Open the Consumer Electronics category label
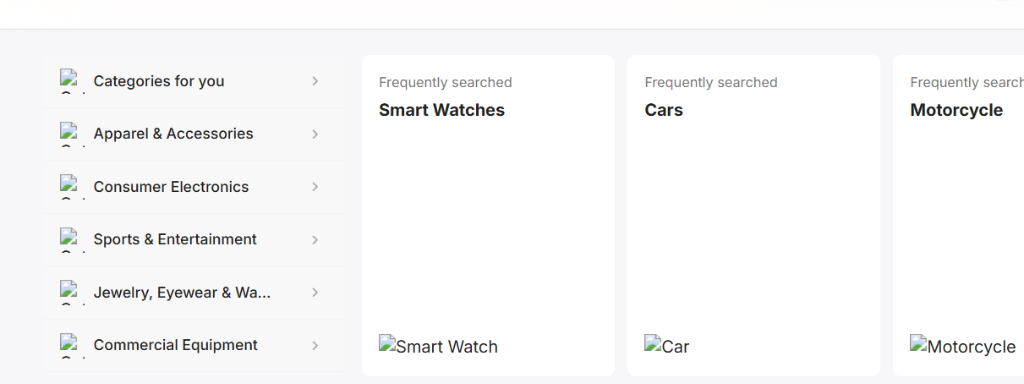The width and height of the screenshot is (1024, 384). (171, 187)
